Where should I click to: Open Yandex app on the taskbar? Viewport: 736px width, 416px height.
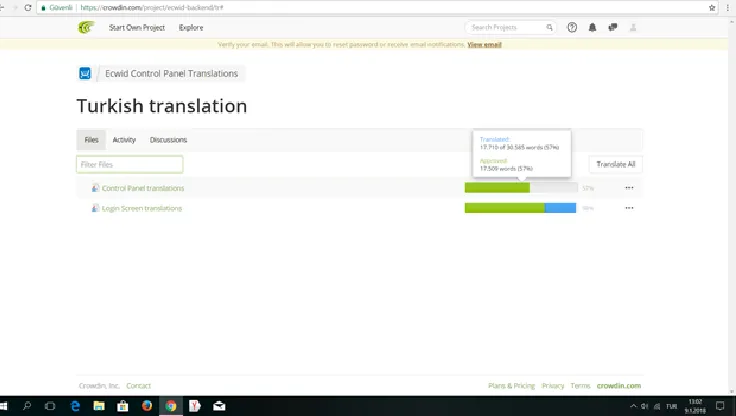195,406
